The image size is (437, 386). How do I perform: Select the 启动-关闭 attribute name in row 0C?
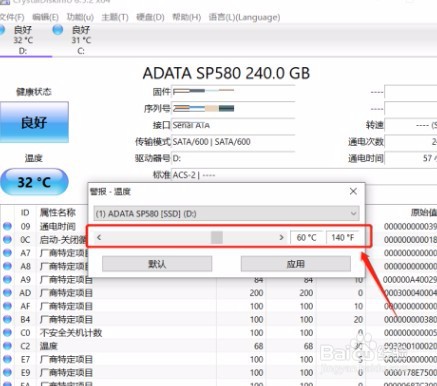click(63, 240)
